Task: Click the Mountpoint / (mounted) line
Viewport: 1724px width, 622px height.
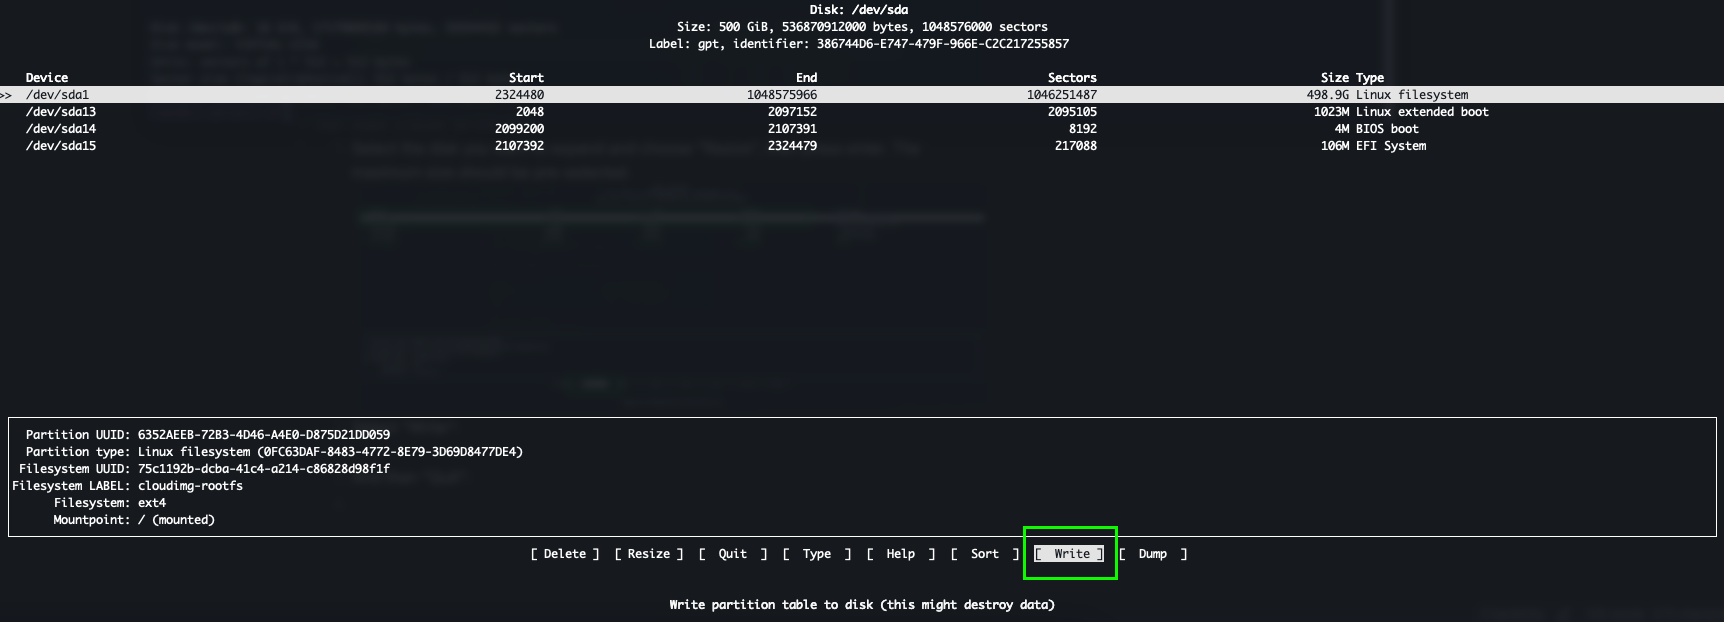Action: coord(134,520)
